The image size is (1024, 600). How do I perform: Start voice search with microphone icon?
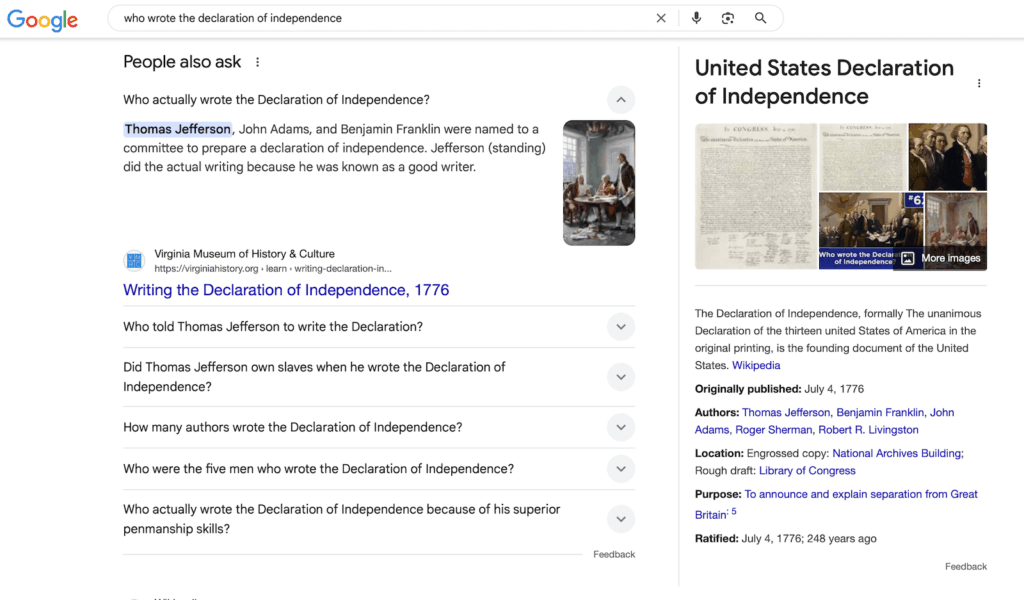[x=696, y=18]
